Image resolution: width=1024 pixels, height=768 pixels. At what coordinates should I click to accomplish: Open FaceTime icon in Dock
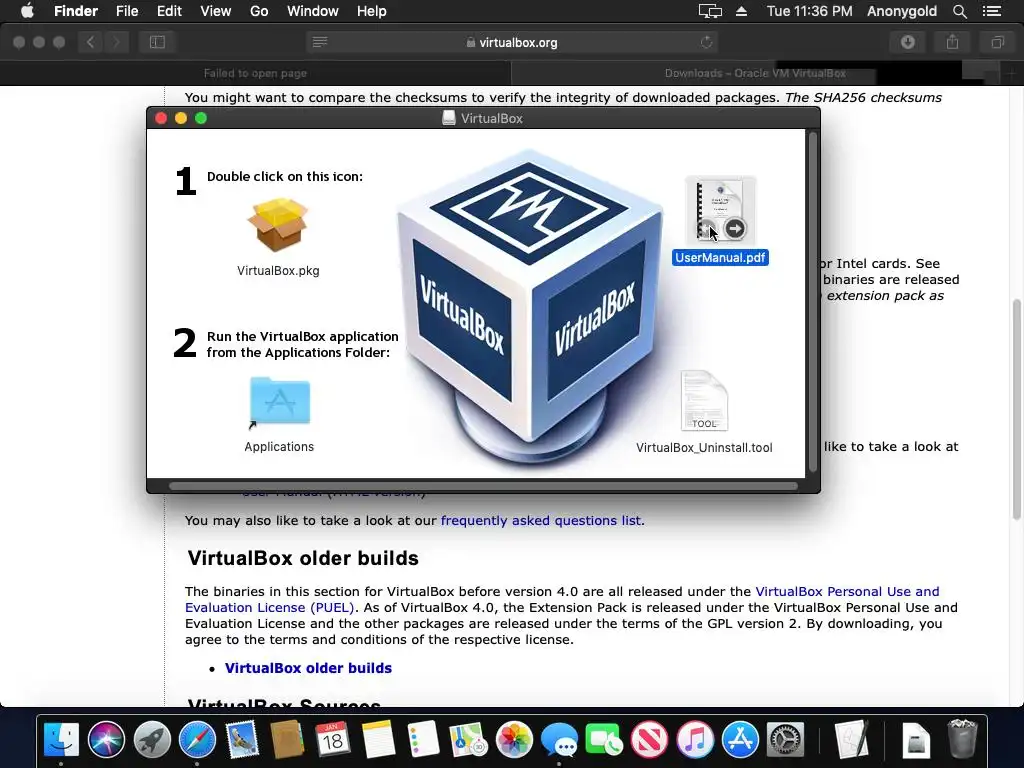[604, 740]
